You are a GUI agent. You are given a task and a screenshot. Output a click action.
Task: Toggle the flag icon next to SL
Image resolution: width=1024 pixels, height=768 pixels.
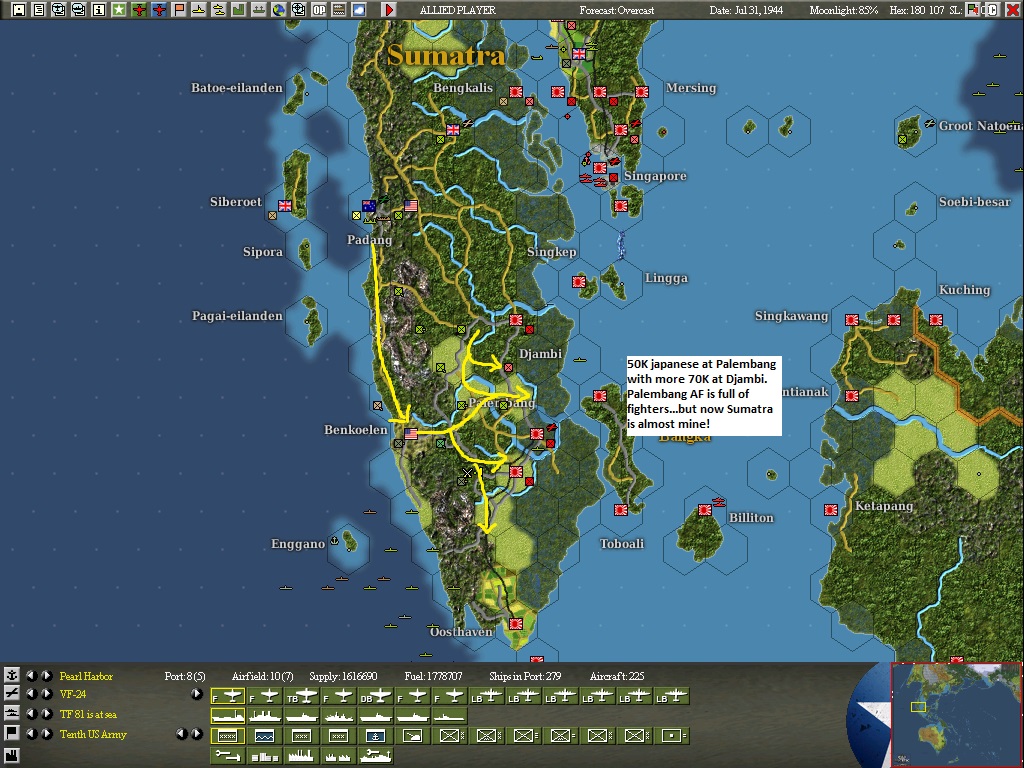973,10
